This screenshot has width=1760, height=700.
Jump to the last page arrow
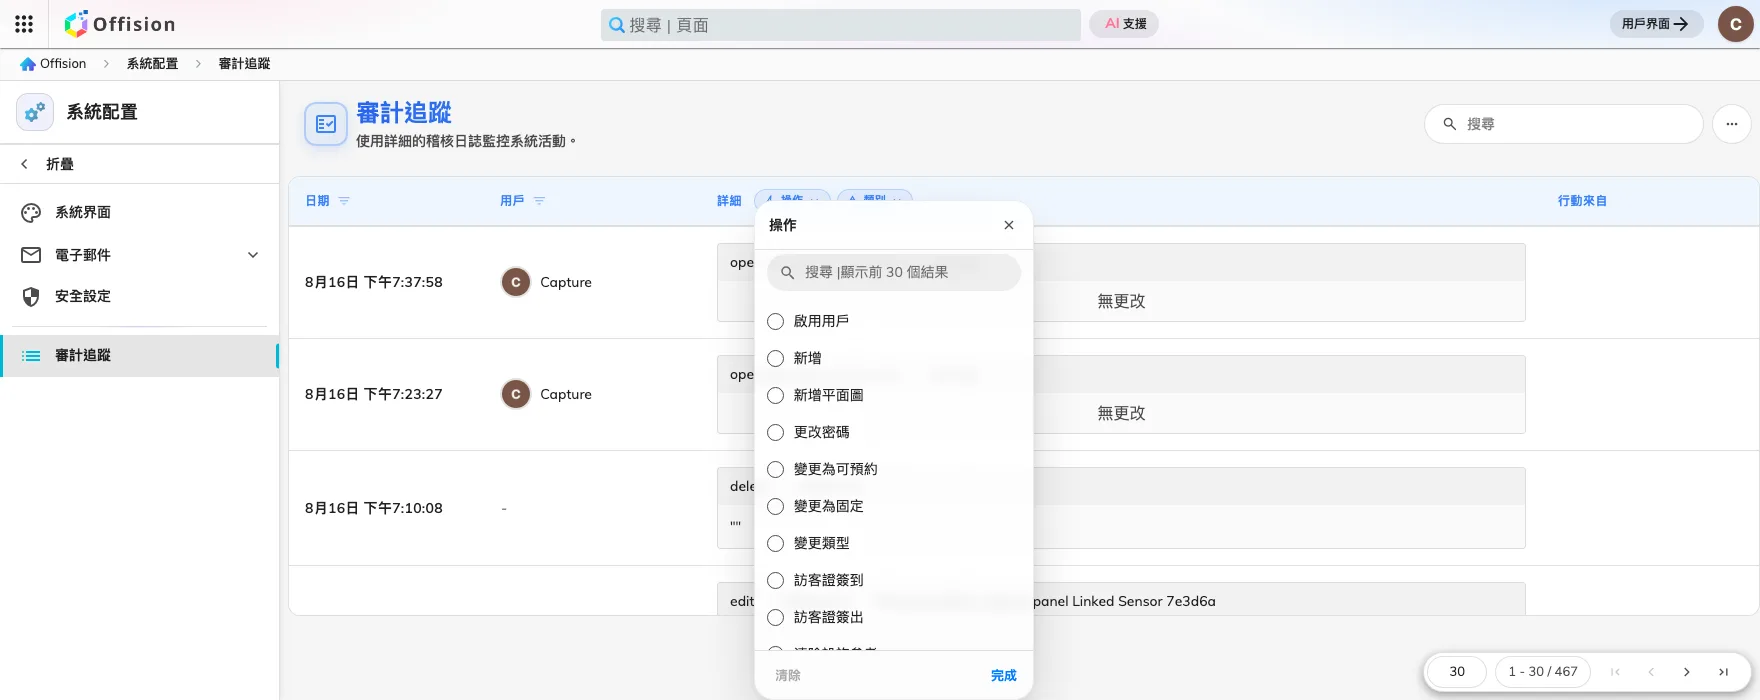coord(1723,672)
